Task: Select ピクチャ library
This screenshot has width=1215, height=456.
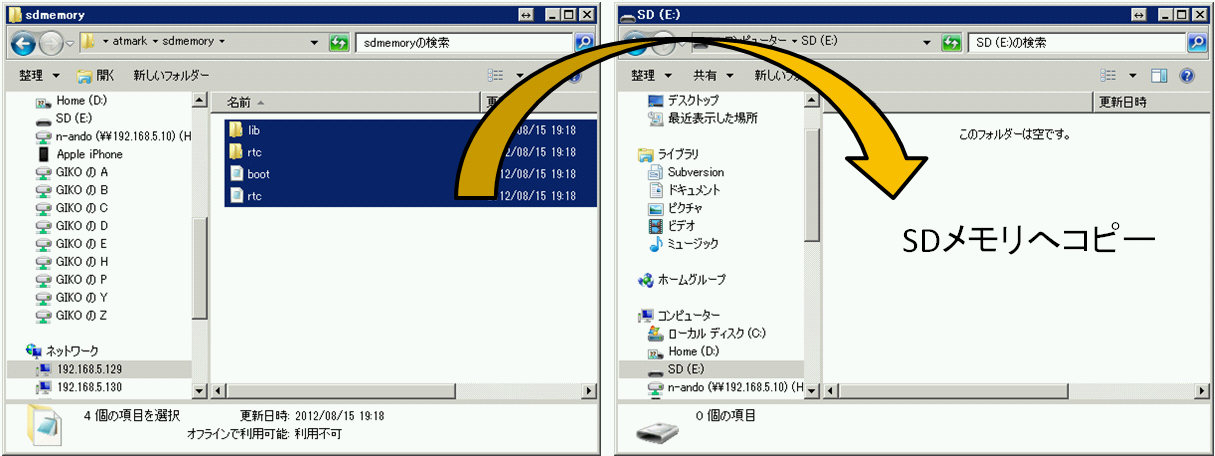Action: tap(676, 208)
